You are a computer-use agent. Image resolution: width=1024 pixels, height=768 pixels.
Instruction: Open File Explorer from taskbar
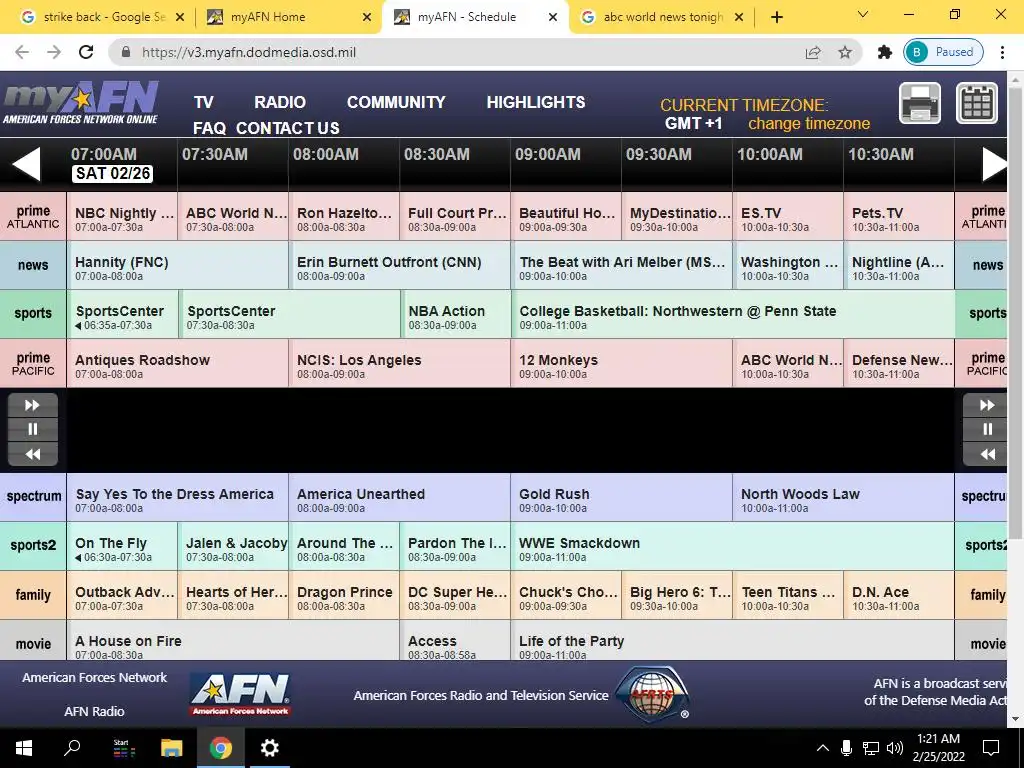coord(171,748)
